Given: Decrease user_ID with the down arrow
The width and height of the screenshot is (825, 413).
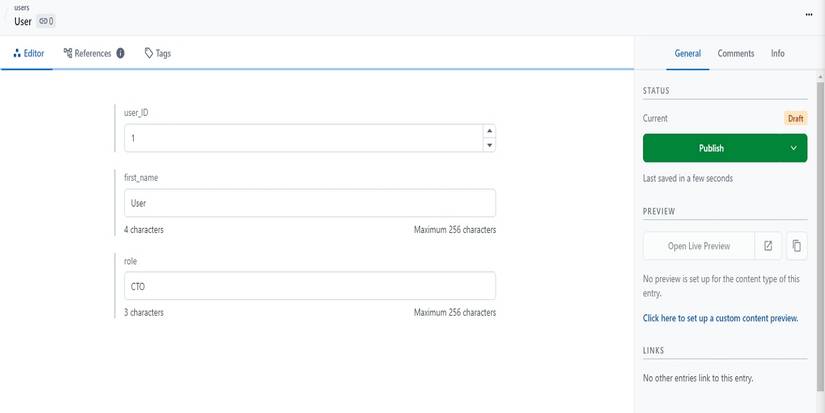Looking at the screenshot, I should point(489,145).
